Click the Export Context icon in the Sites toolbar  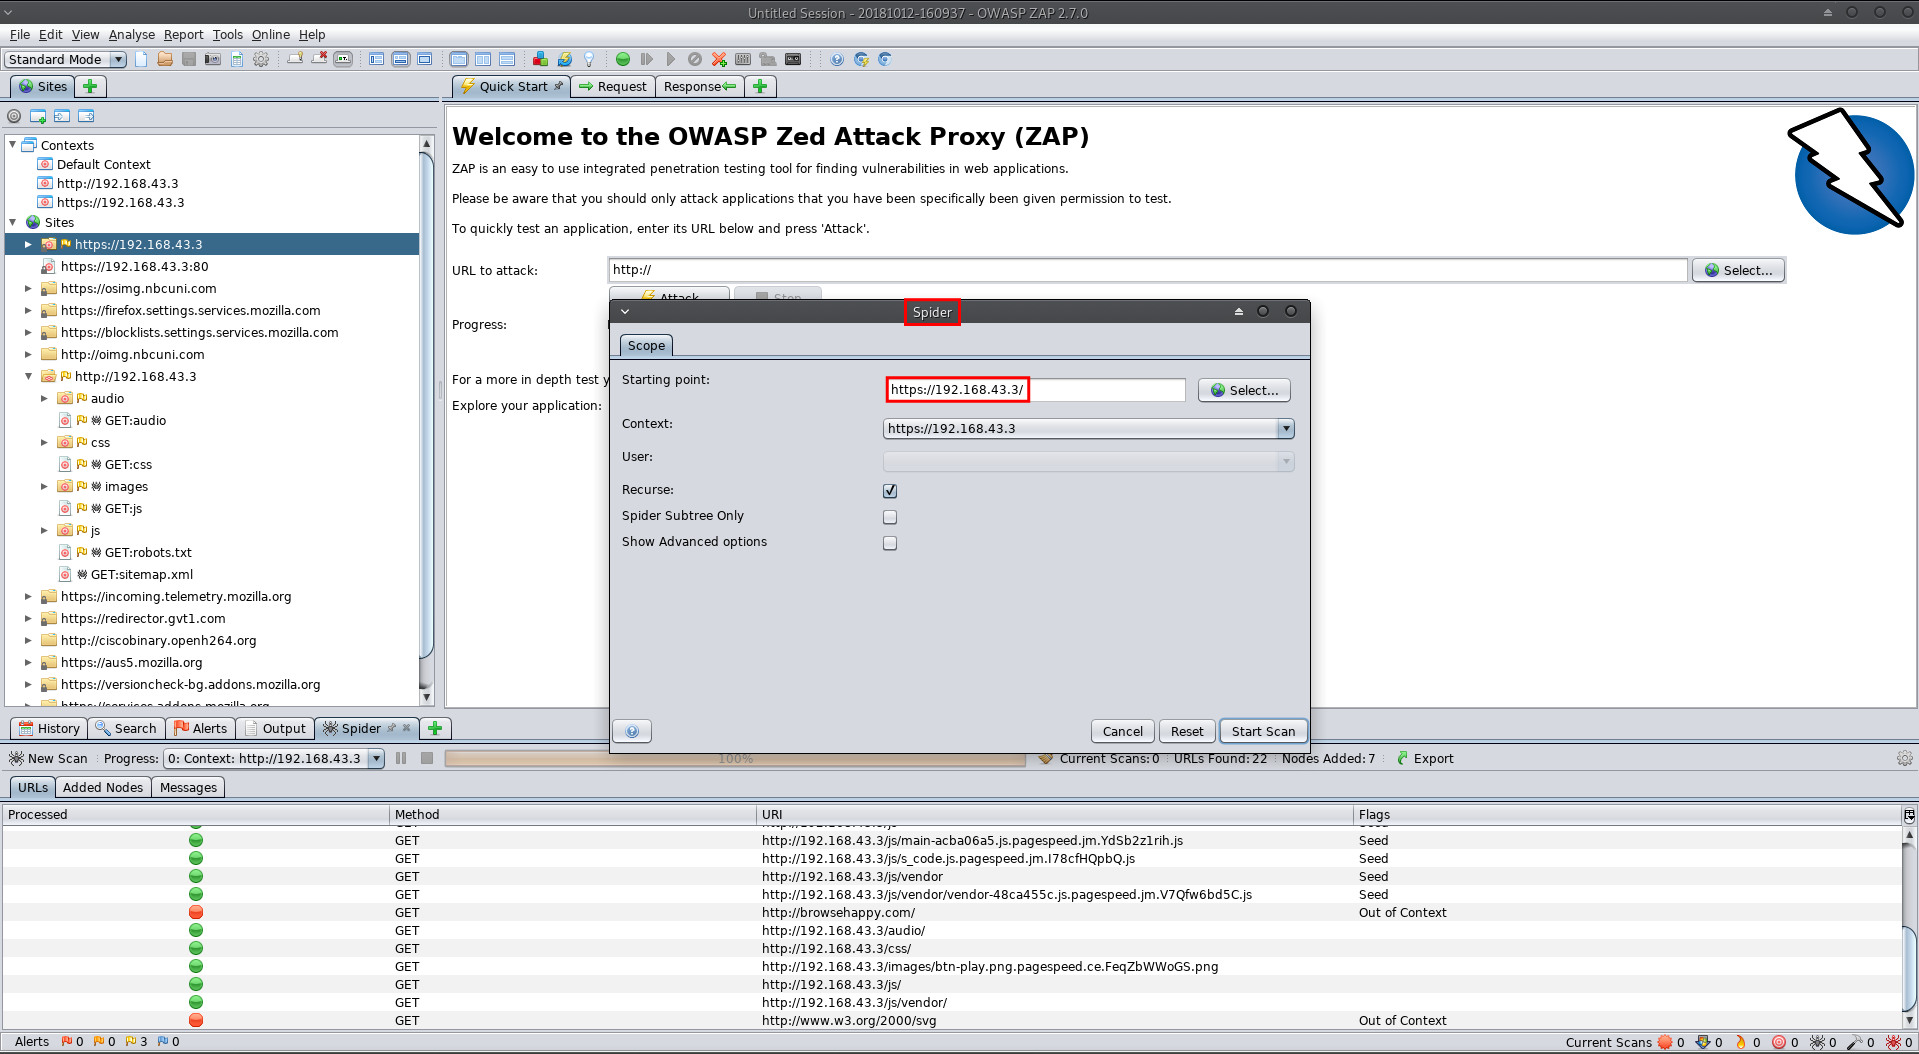pyautogui.click(x=86, y=116)
